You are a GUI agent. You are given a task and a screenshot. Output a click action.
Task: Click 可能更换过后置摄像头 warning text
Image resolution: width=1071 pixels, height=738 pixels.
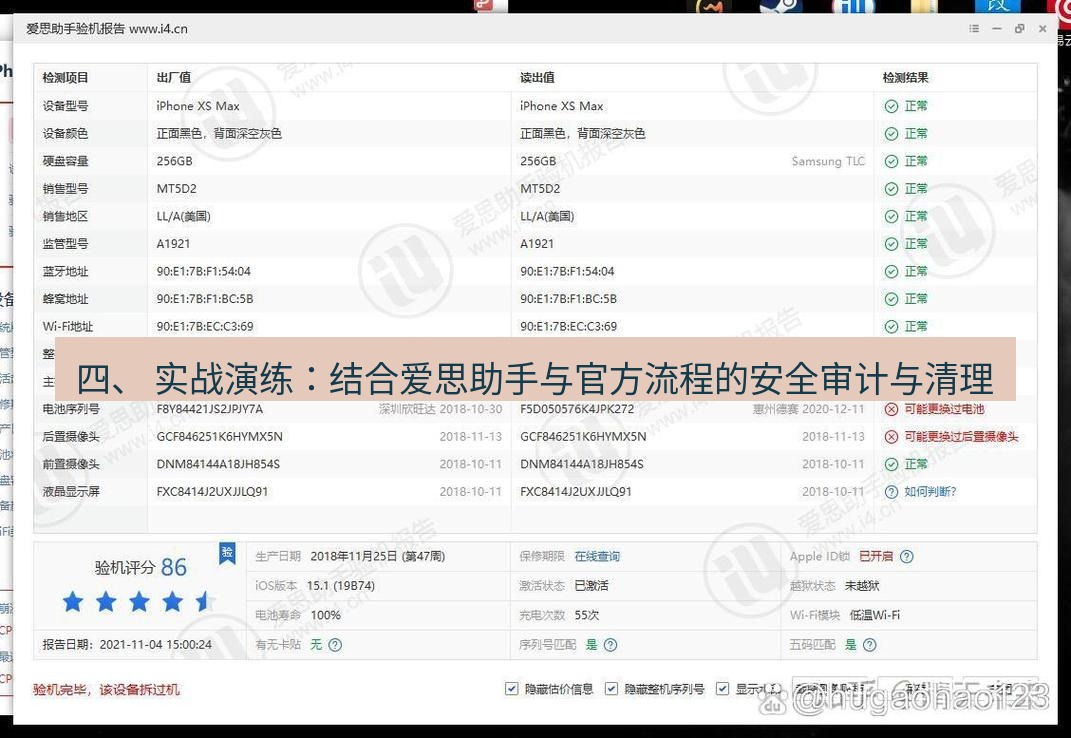pyautogui.click(x=962, y=437)
